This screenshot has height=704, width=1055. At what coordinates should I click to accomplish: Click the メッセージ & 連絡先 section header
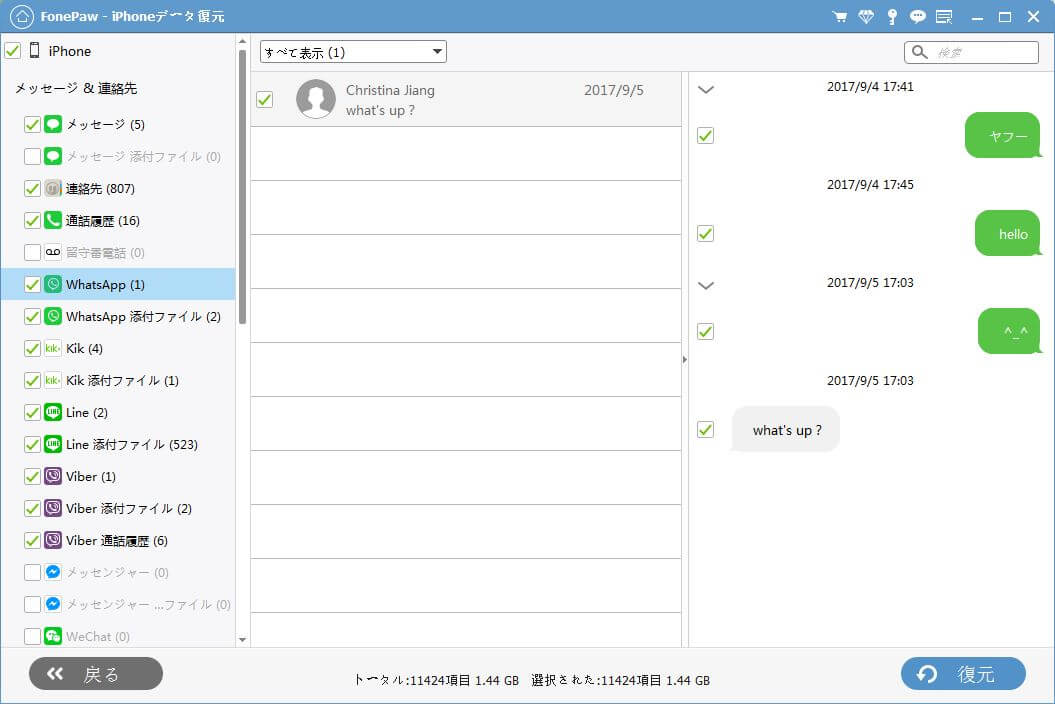coord(76,88)
